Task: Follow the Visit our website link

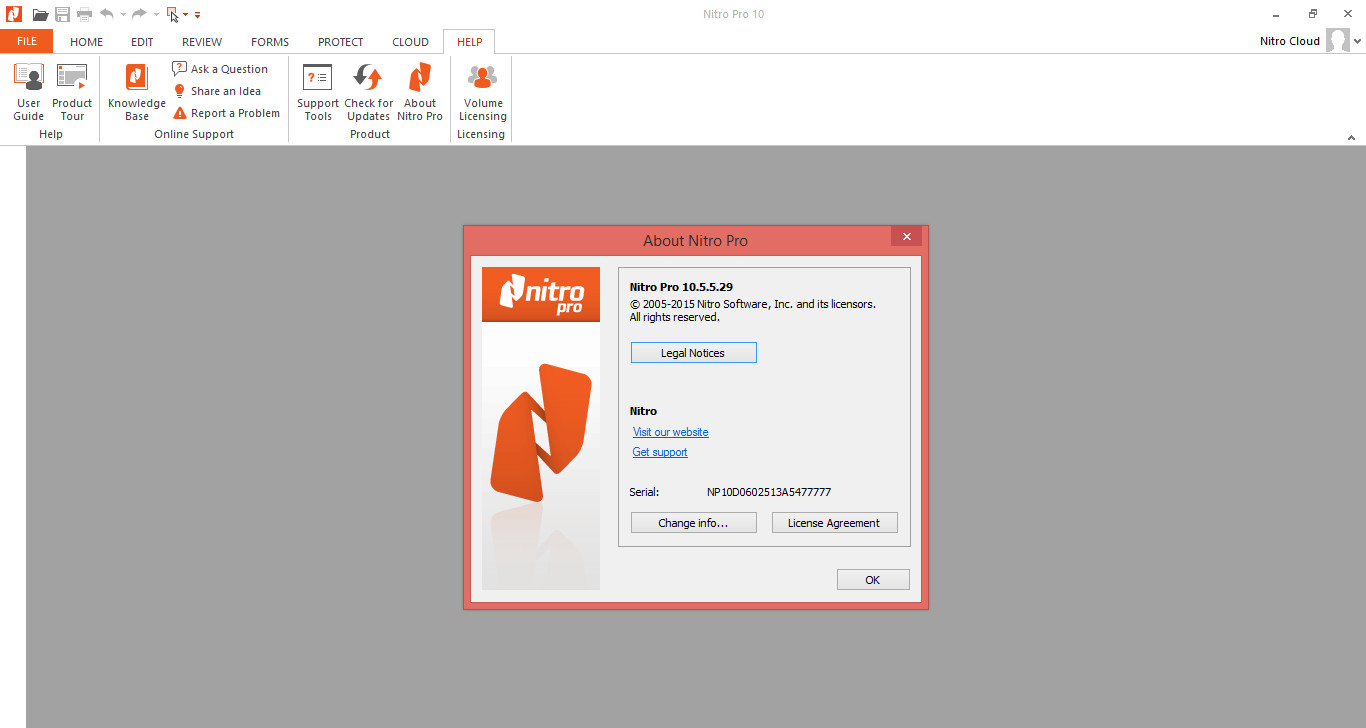Action: [671, 432]
